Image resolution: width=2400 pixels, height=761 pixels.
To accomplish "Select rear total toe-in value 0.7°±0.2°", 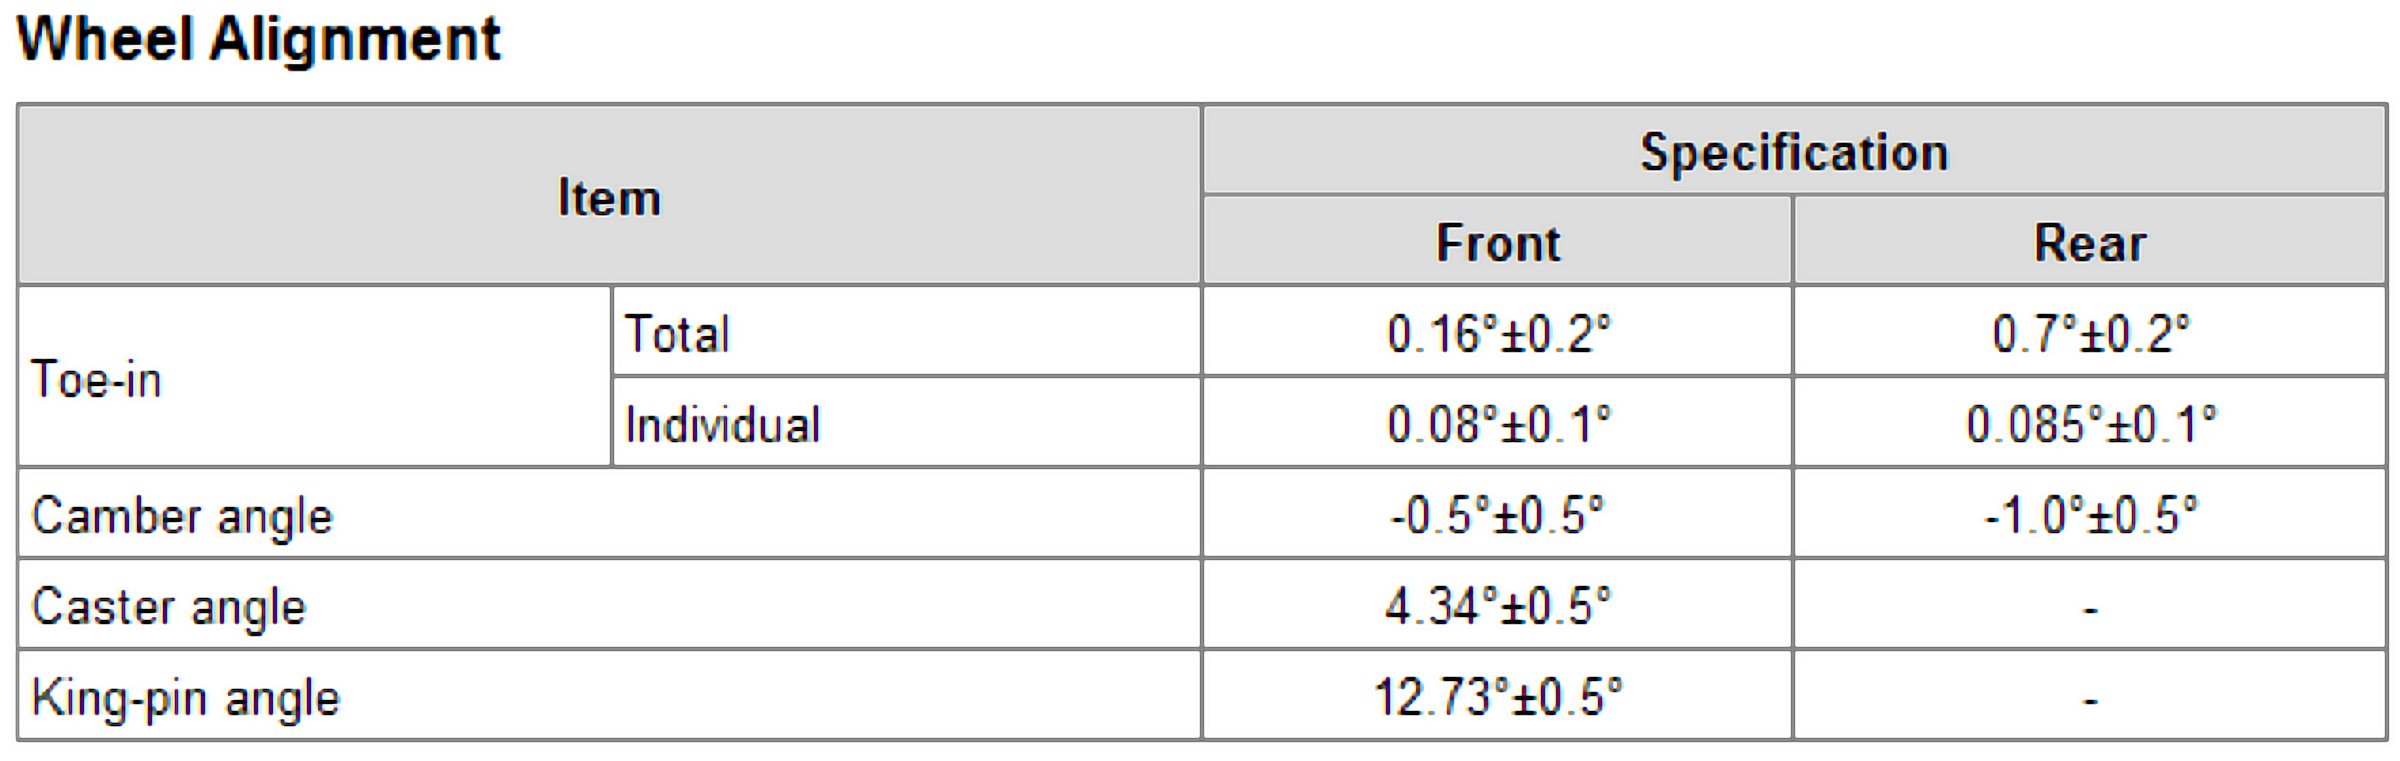I will pos(2090,334).
